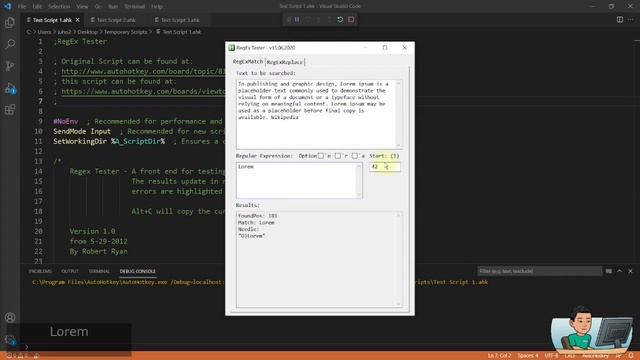
Task: Open editor More Actions ellipsis
Action: pyautogui.click(x=631, y=20)
